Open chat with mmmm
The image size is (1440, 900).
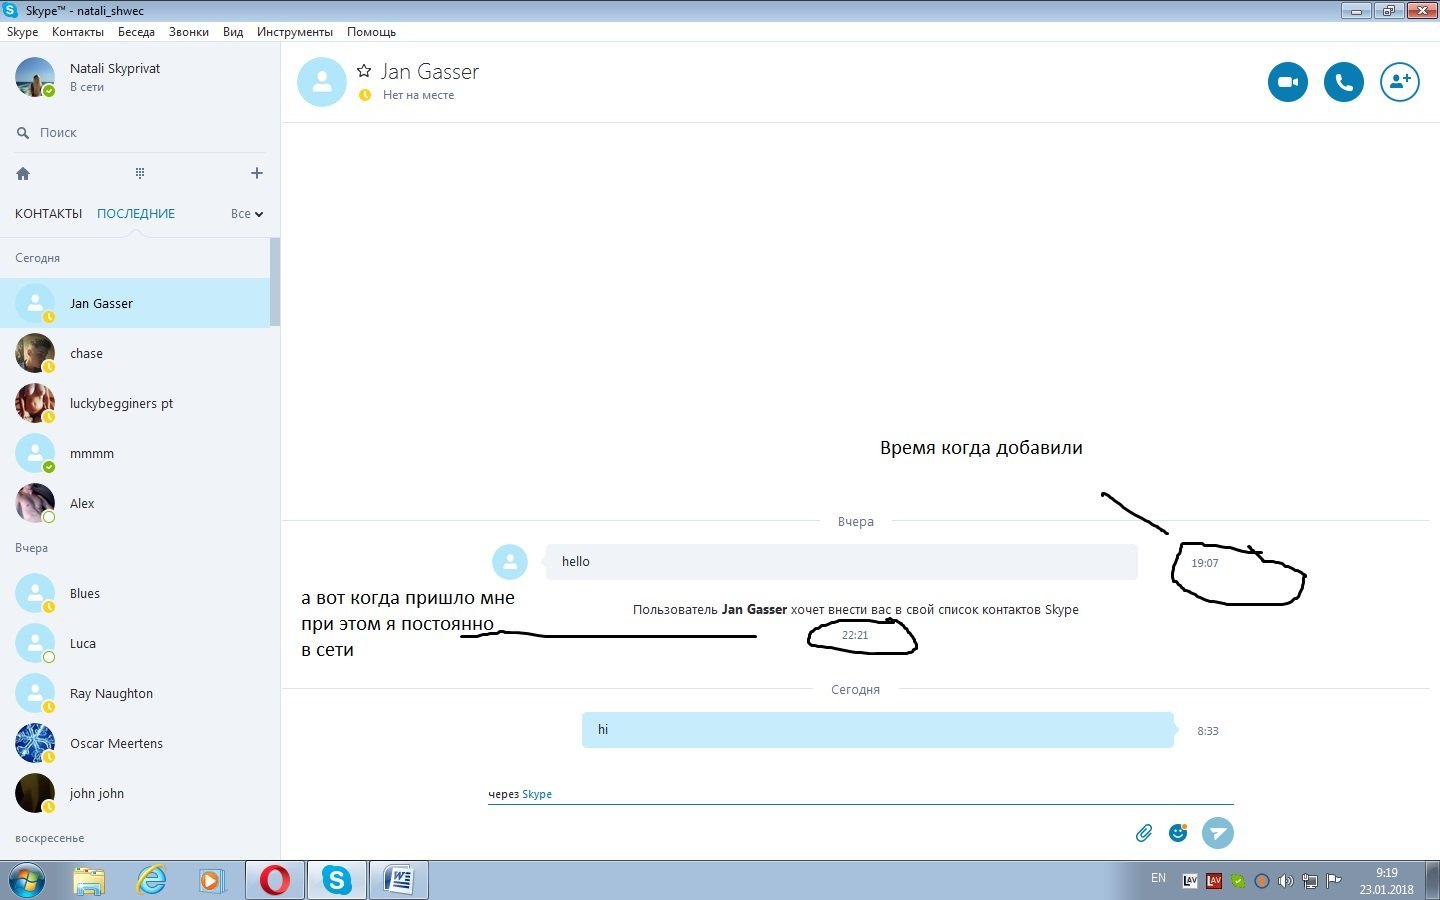pyautogui.click(x=135, y=453)
